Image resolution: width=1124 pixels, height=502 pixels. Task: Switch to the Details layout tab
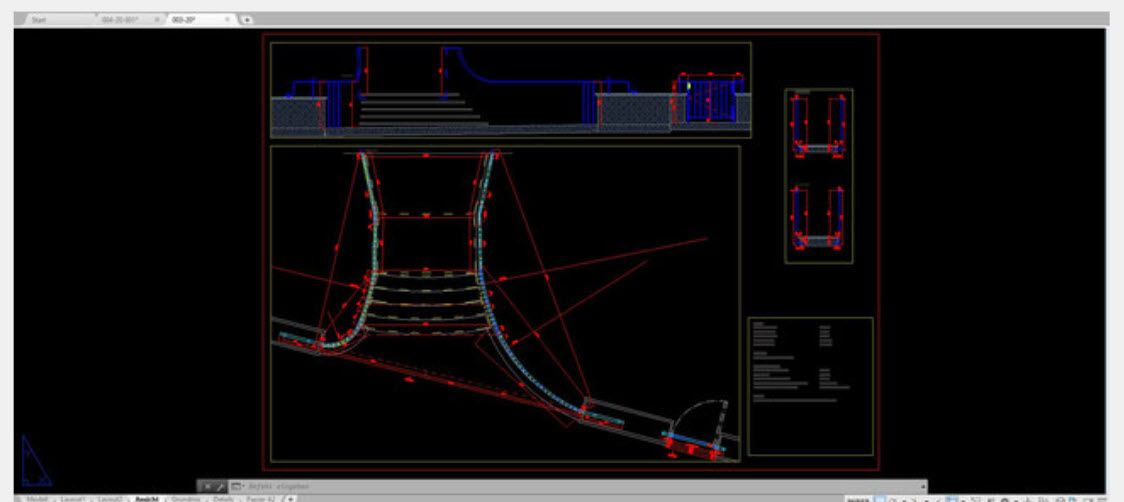click(x=224, y=498)
